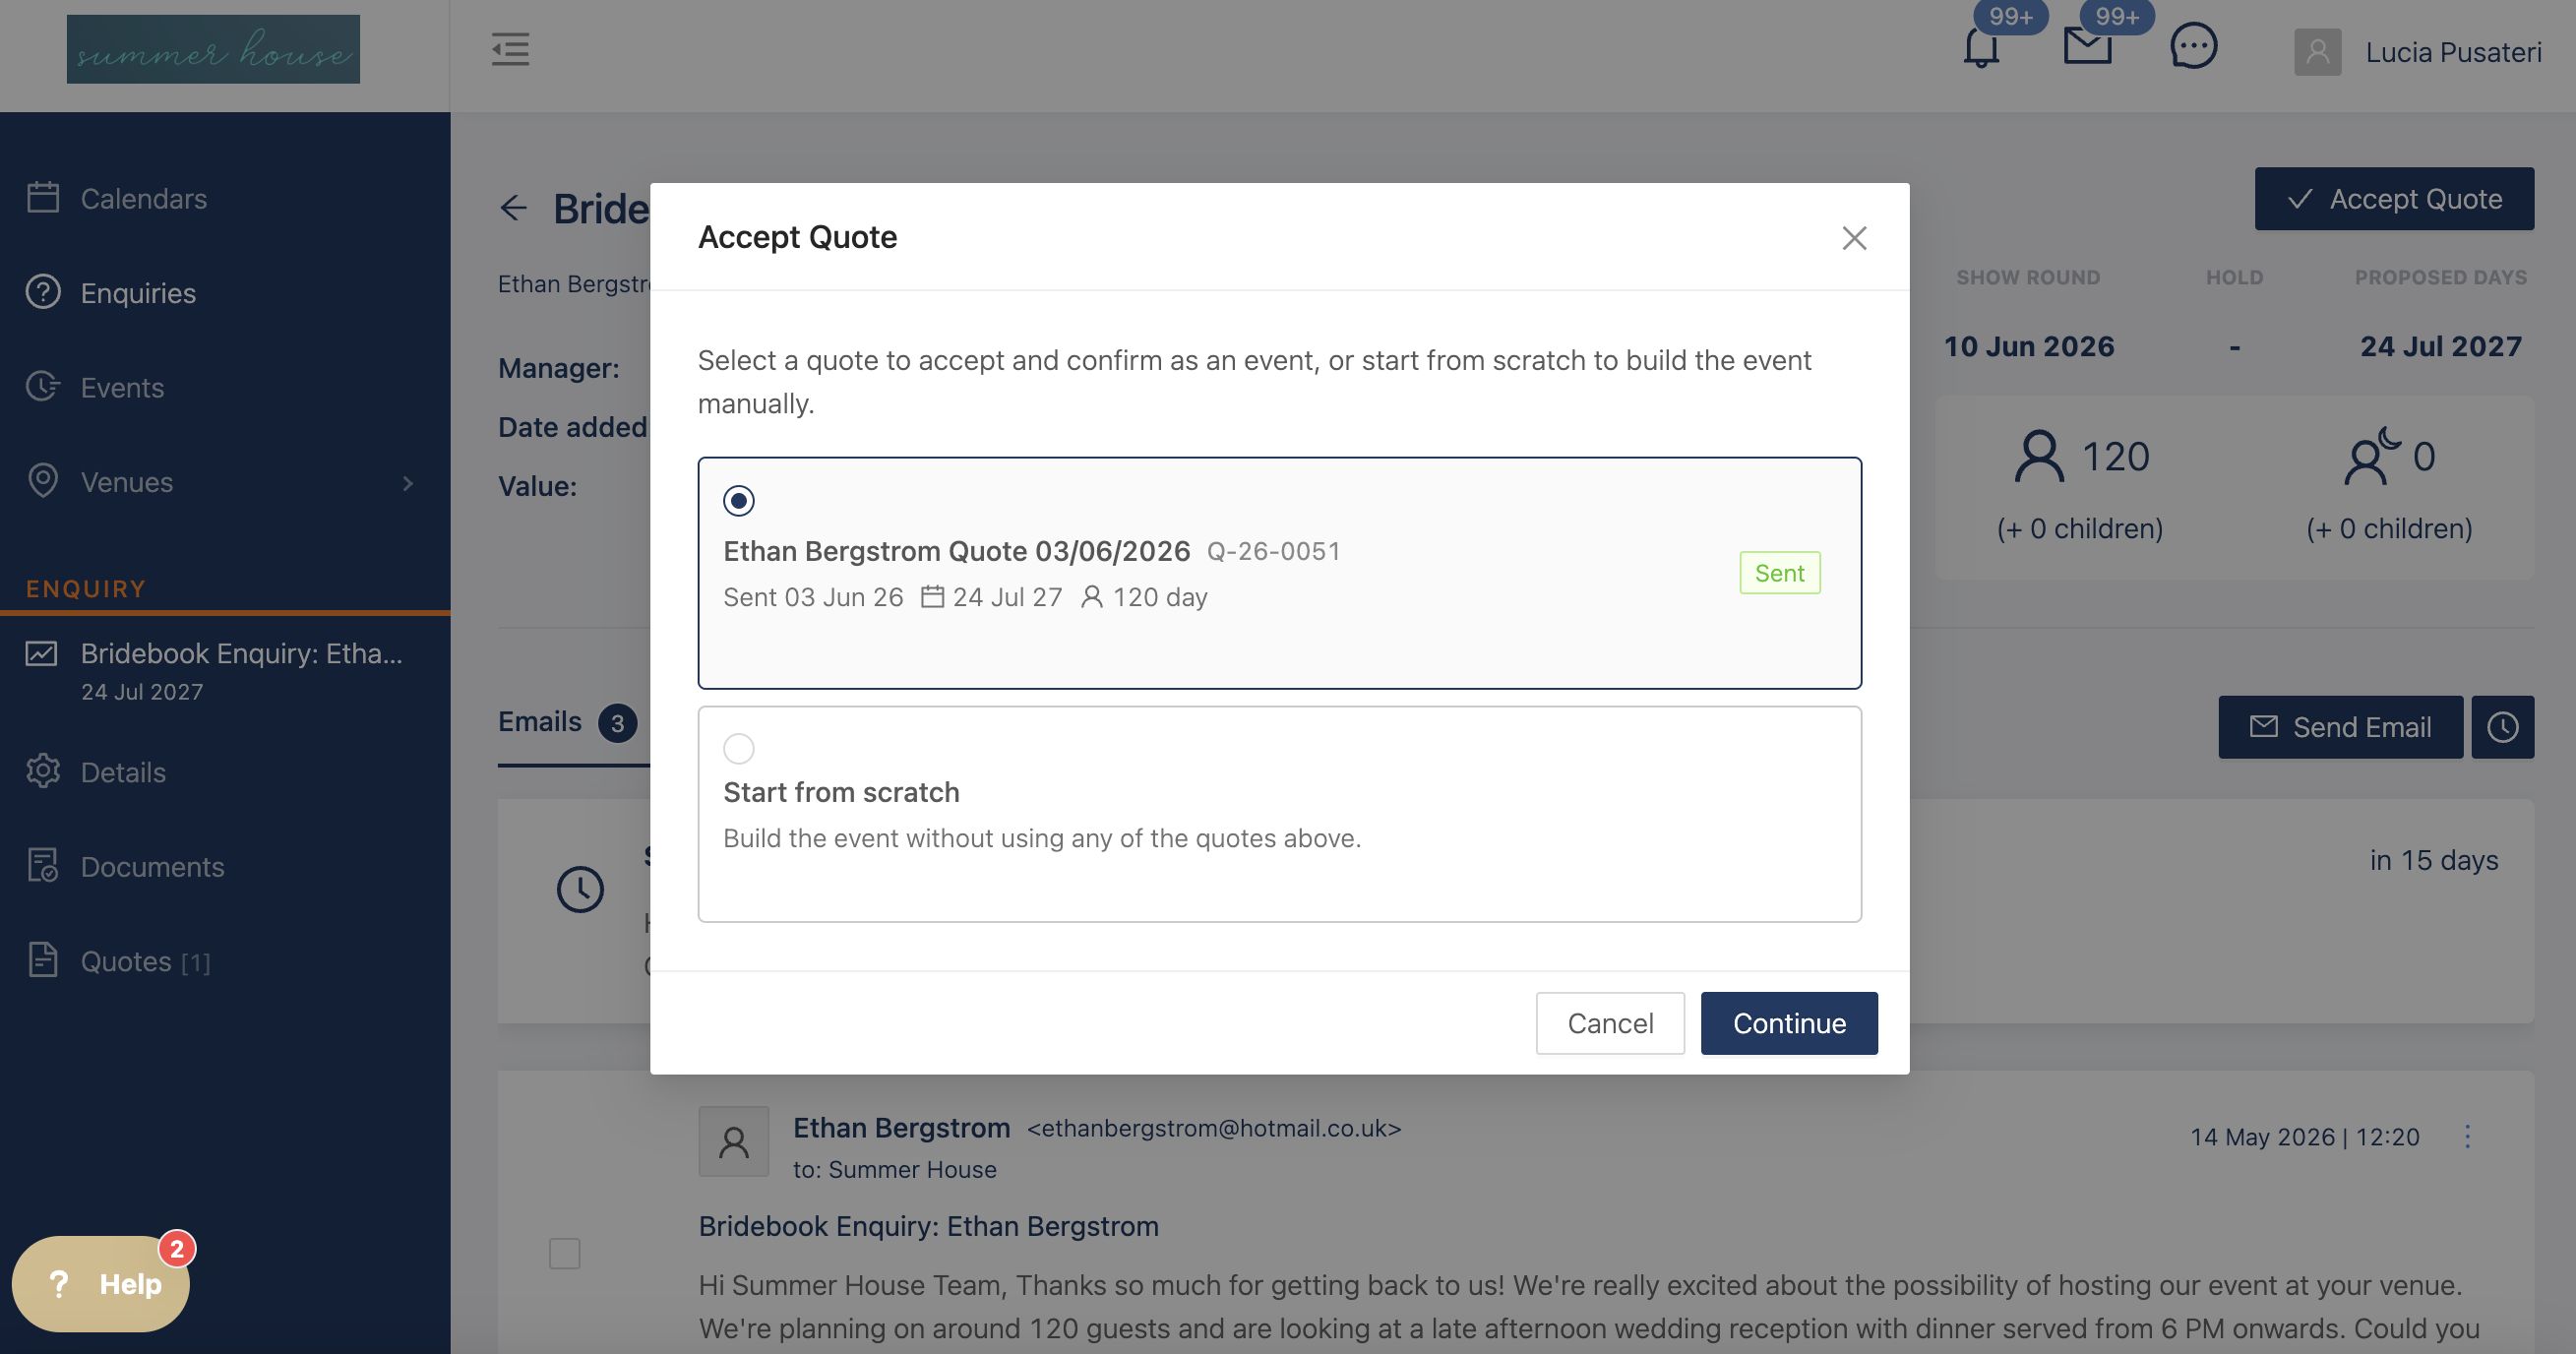The width and height of the screenshot is (2576, 1354).
Task: Open the Documents sidebar item
Action: coord(152,866)
